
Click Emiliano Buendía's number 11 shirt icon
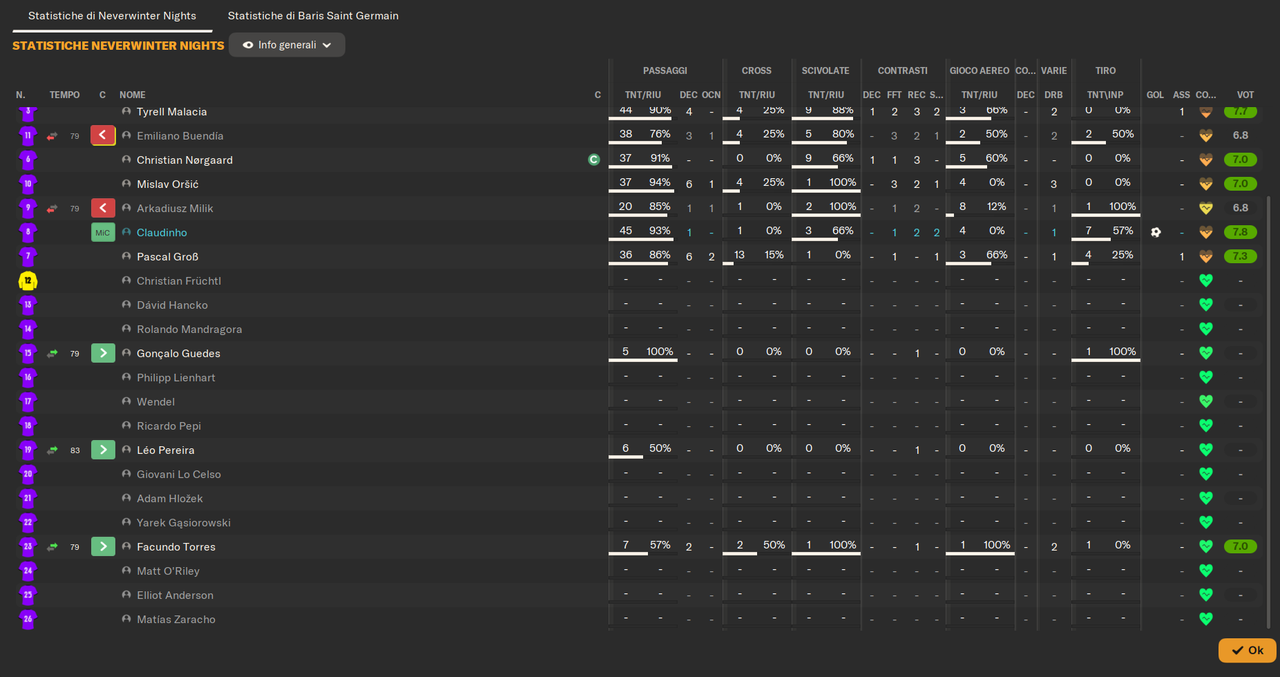pyautogui.click(x=28, y=136)
